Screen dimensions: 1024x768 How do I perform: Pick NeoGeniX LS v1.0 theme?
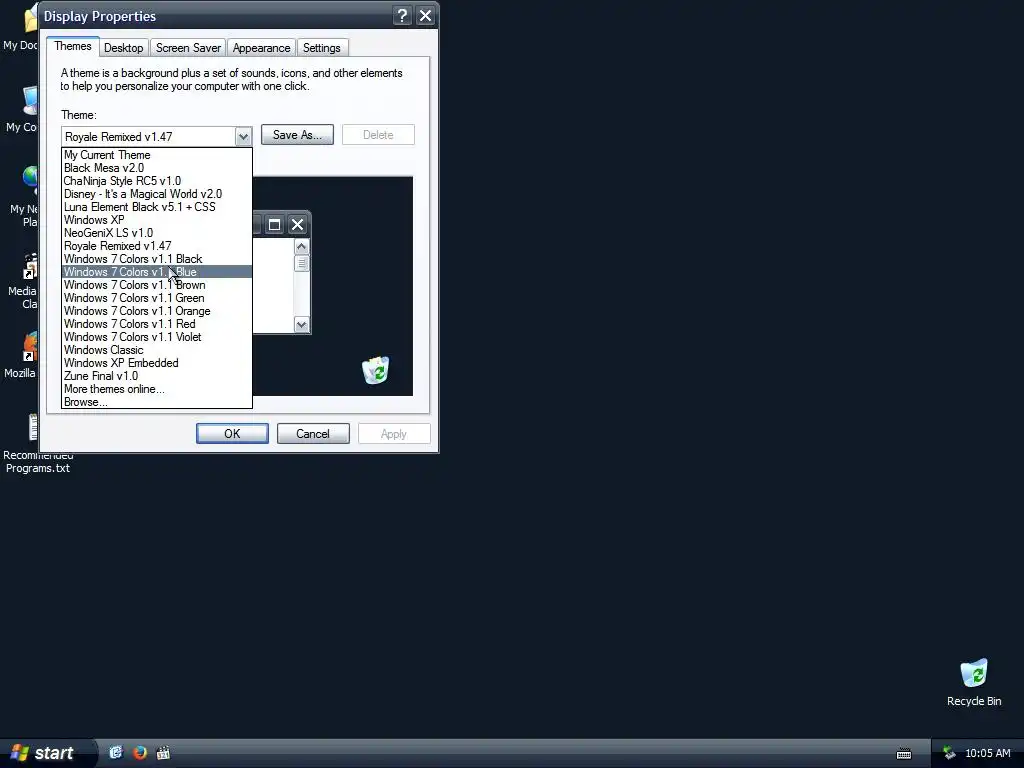point(157,233)
